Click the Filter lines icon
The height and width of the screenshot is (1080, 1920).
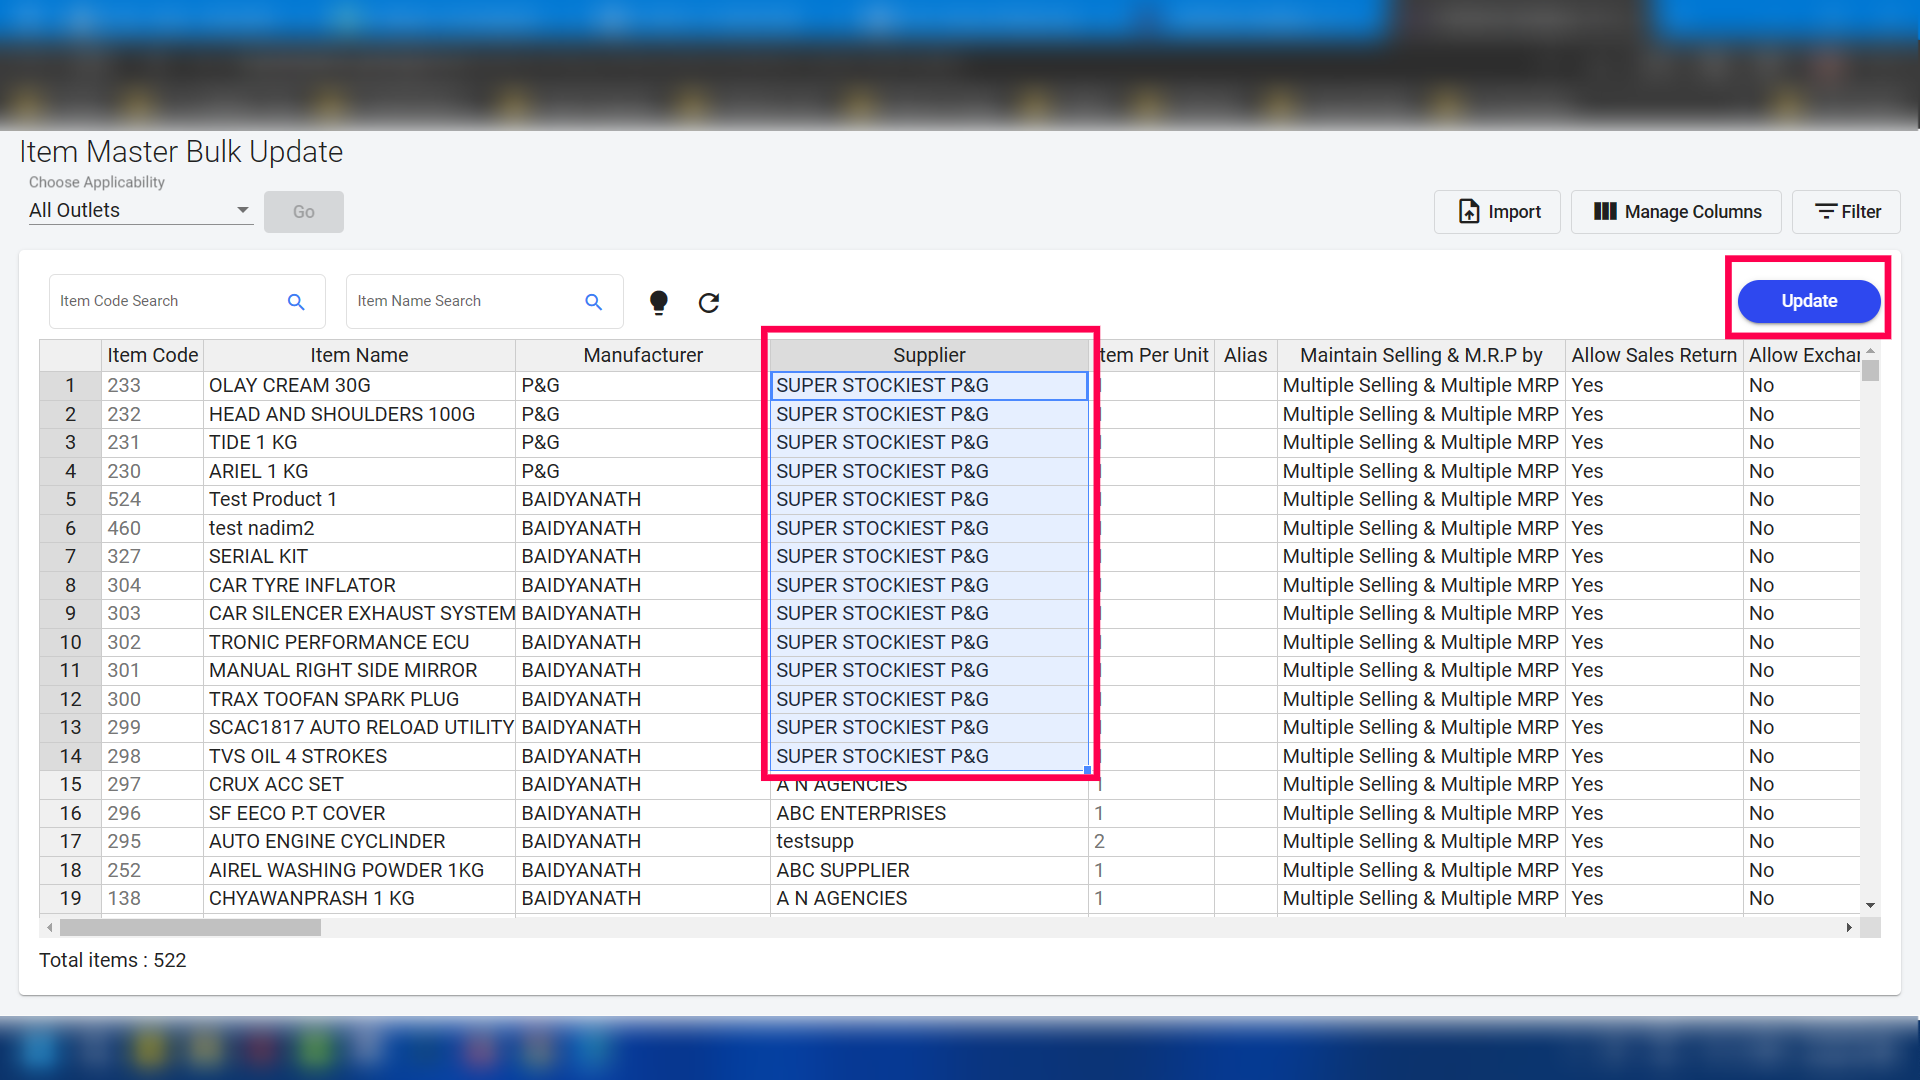tap(1826, 212)
